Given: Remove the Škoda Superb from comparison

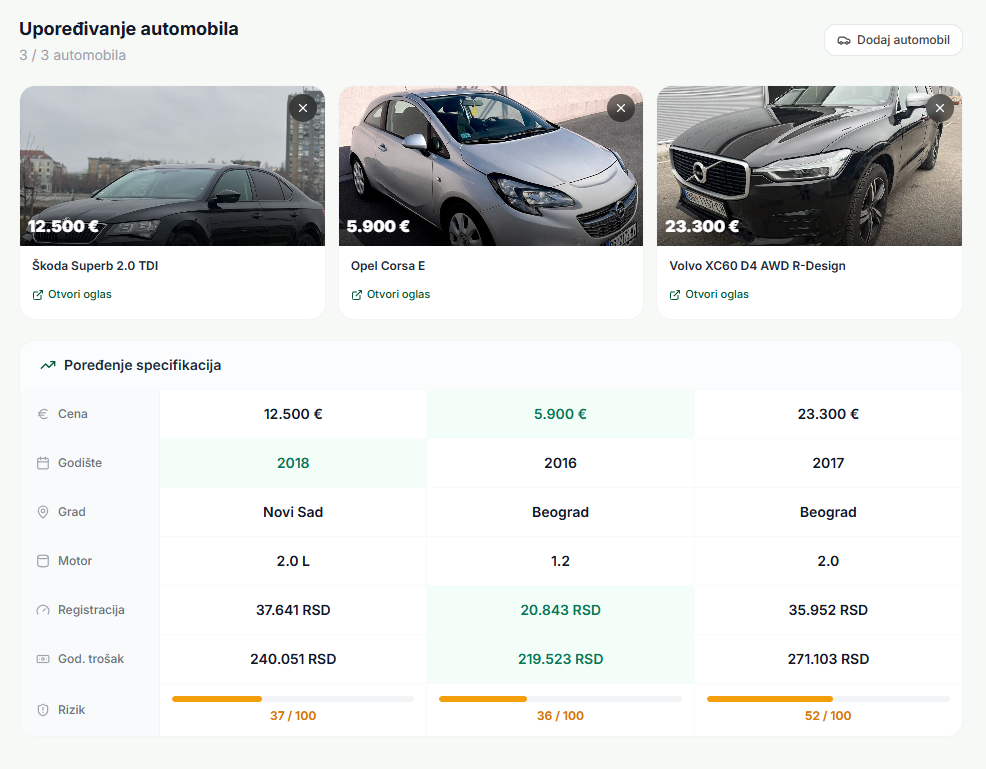Looking at the screenshot, I should (303, 108).
